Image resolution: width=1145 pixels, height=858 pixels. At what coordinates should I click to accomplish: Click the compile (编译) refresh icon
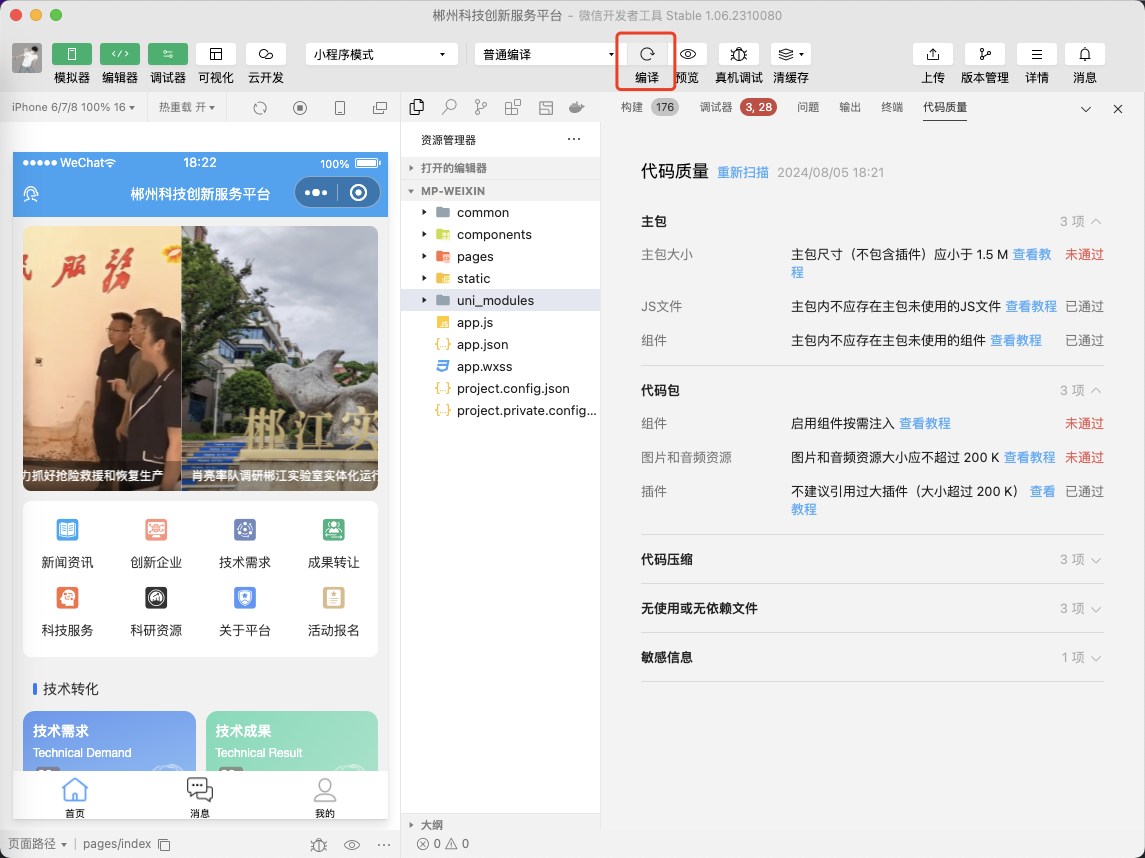[647, 54]
